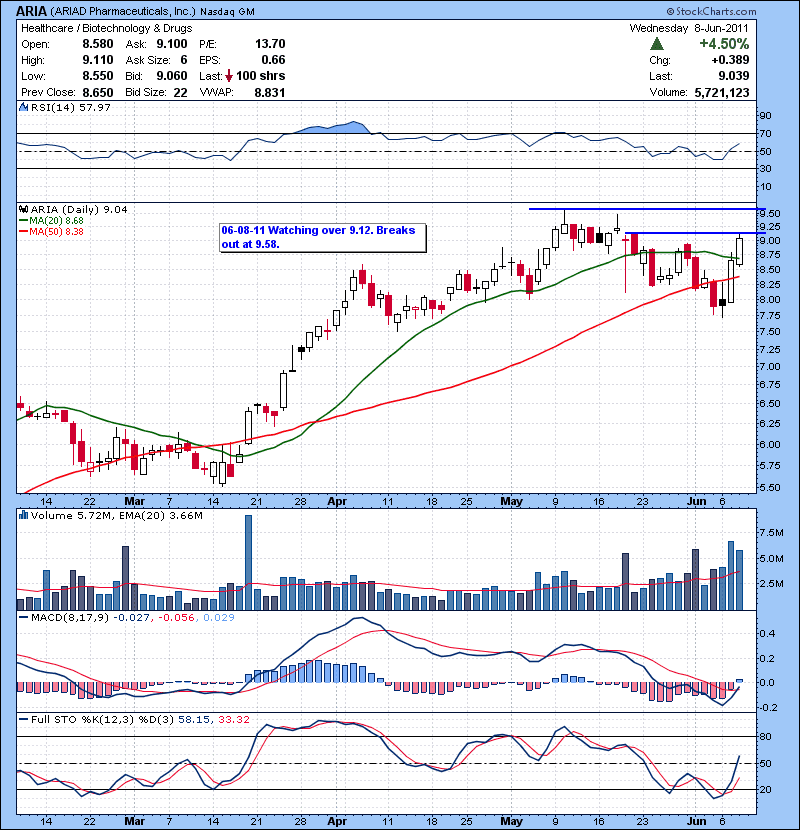Click the blue 'Watching over 9.12' annotation box

click(323, 238)
